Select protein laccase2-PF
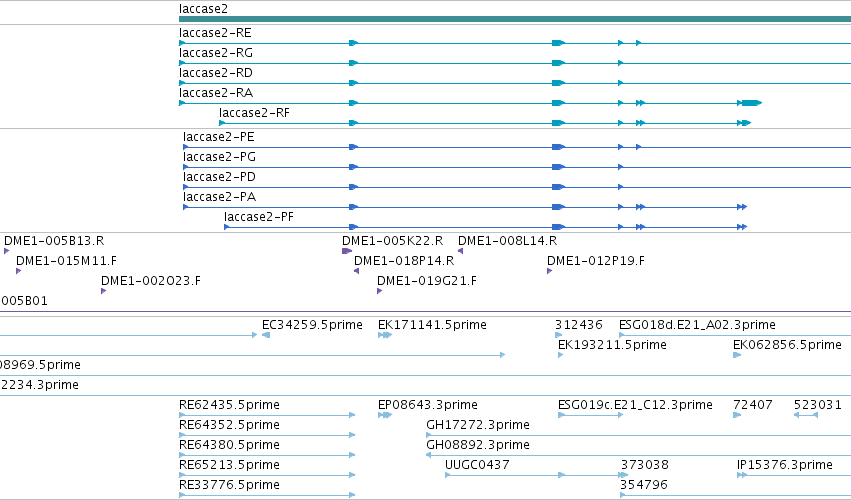This screenshot has width=851, height=500. (259, 217)
